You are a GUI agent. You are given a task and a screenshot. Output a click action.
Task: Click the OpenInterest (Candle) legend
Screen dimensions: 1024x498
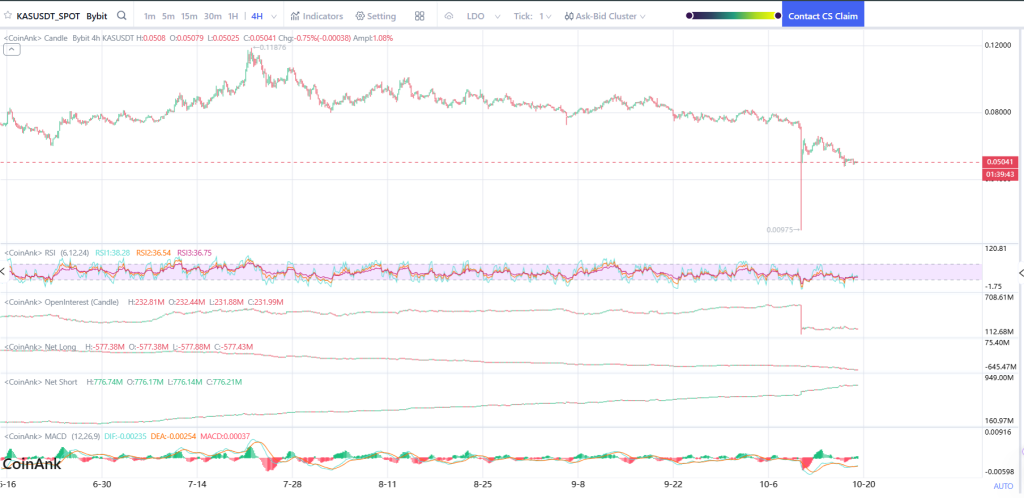pos(62,302)
